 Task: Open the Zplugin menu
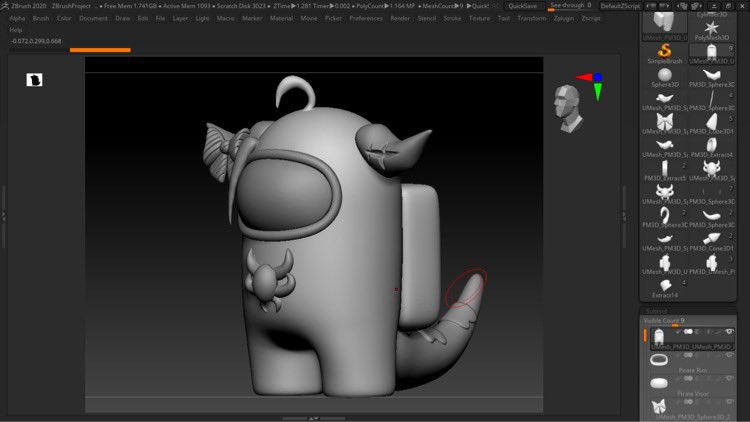[563, 18]
